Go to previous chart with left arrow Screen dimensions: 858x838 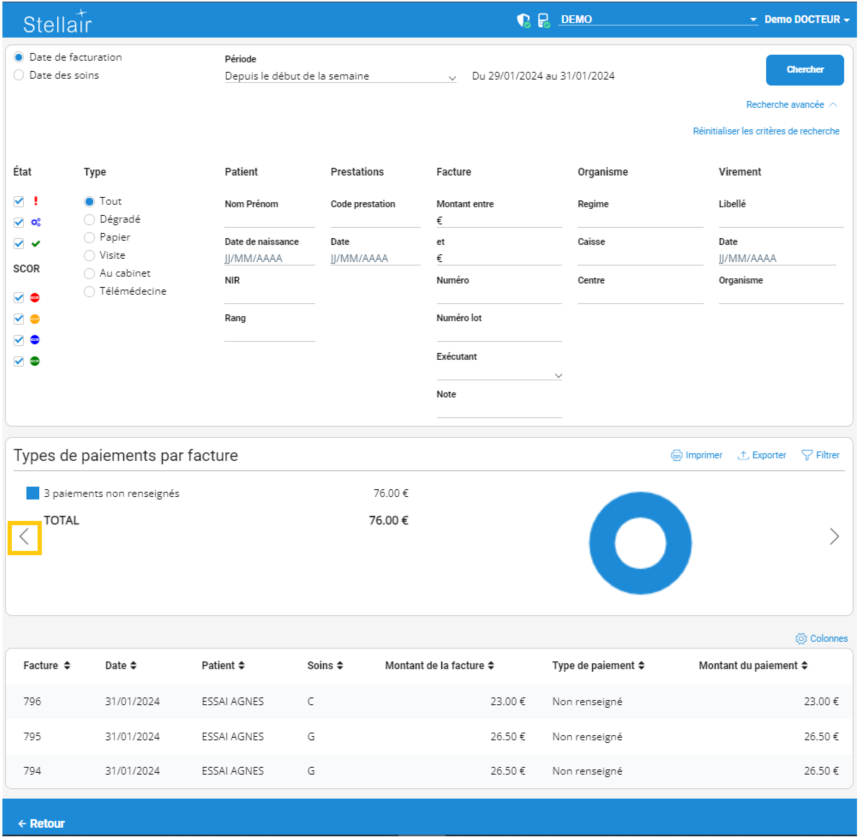(25, 537)
